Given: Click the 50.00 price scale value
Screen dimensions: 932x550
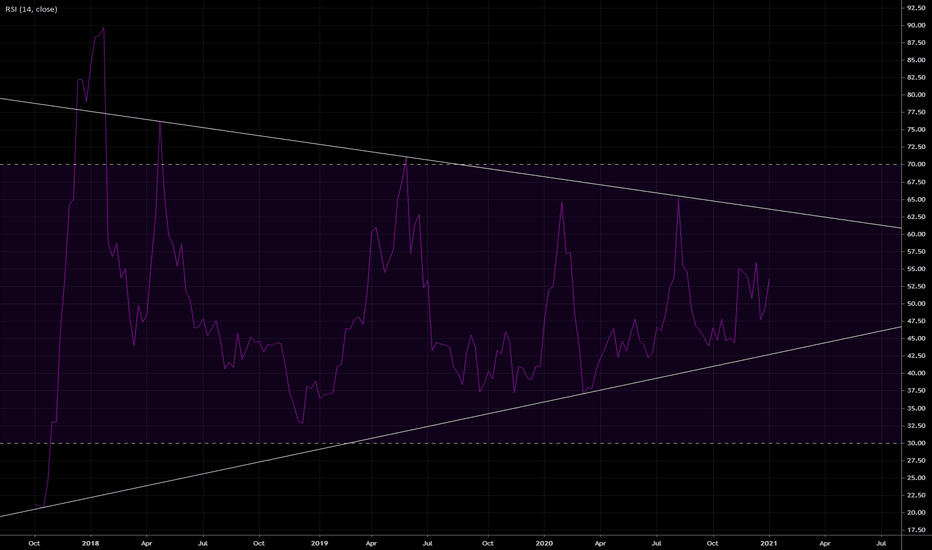Looking at the screenshot, I should point(916,304).
